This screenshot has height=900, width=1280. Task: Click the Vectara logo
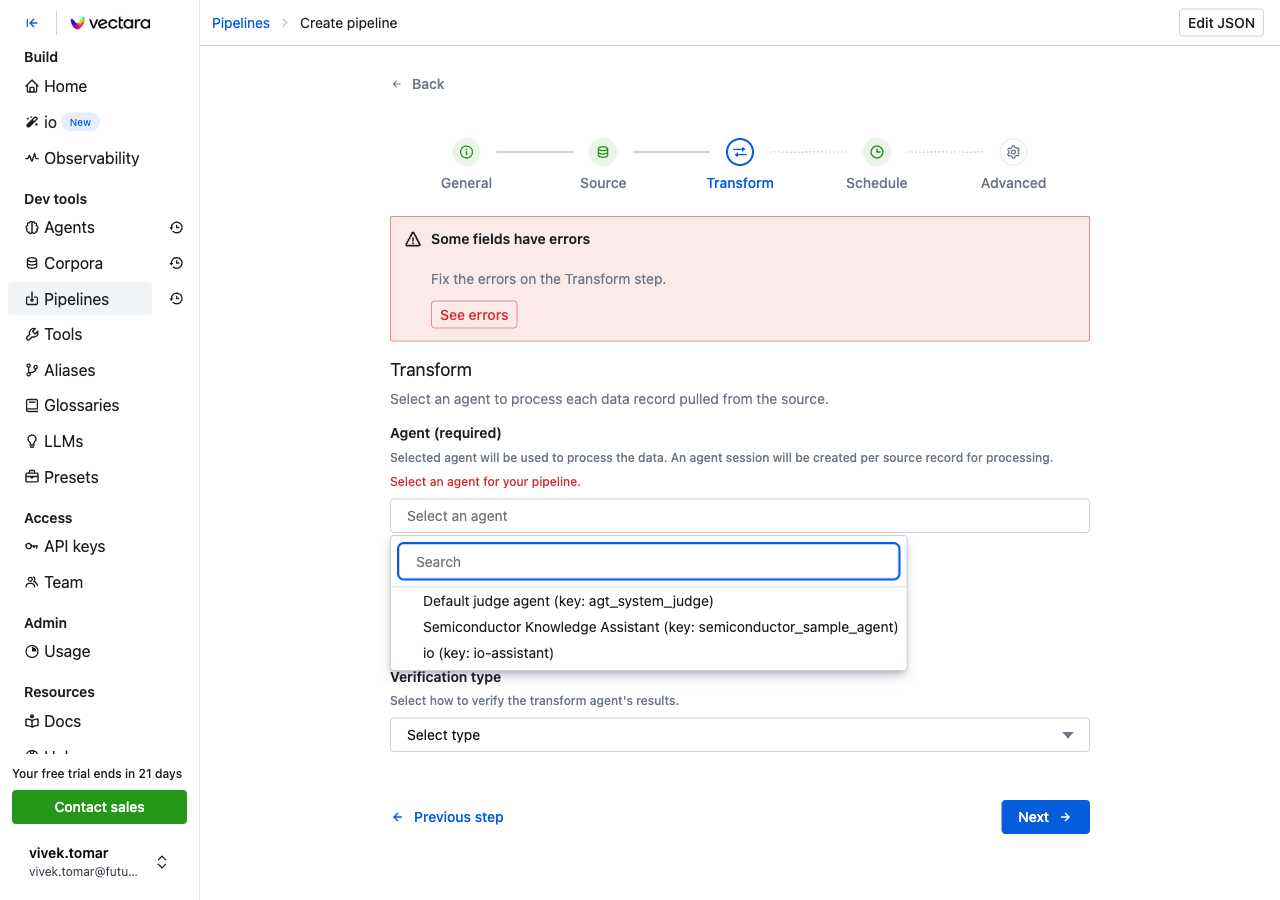click(x=110, y=23)
